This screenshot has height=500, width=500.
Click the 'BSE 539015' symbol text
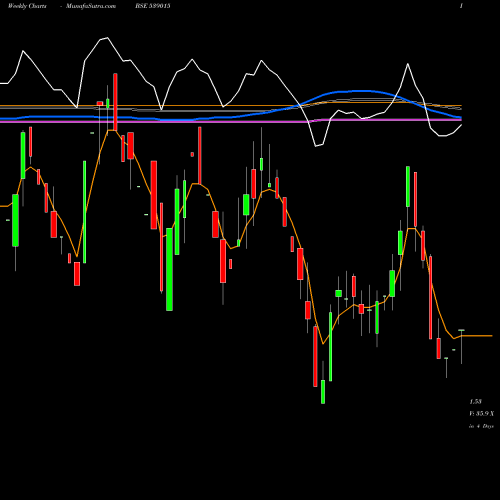(x=153, y=6)
